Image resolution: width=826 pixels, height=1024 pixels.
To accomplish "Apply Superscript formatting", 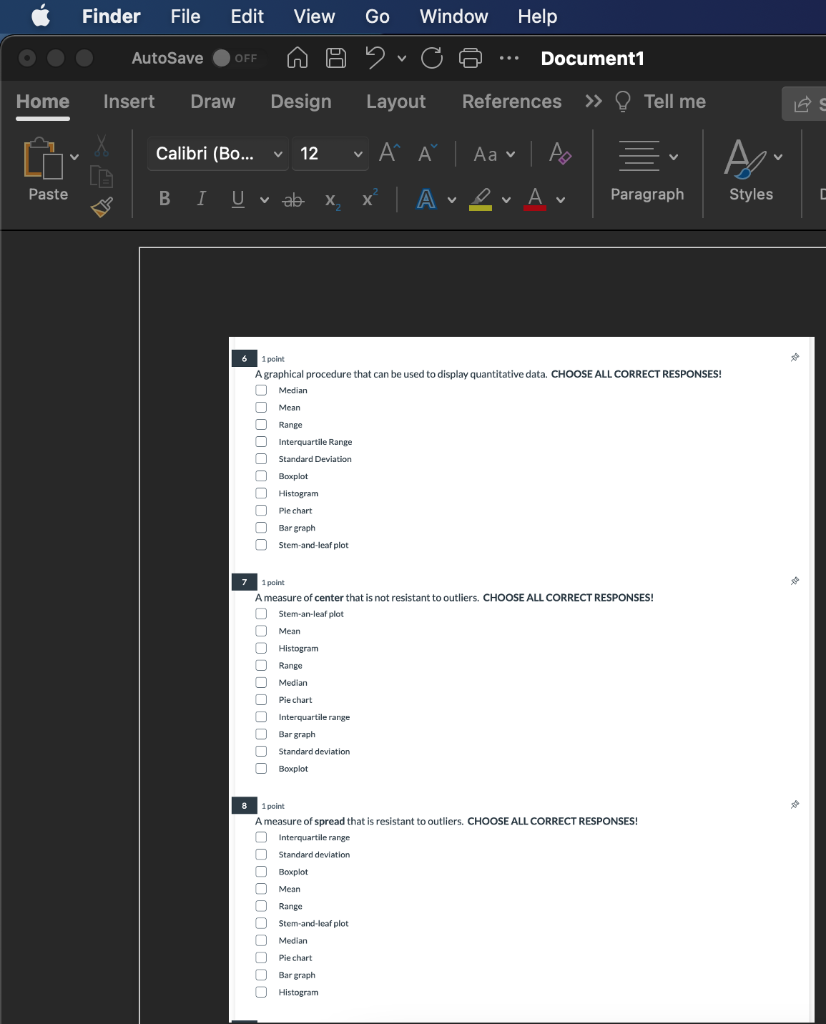I will coord(367,198).
